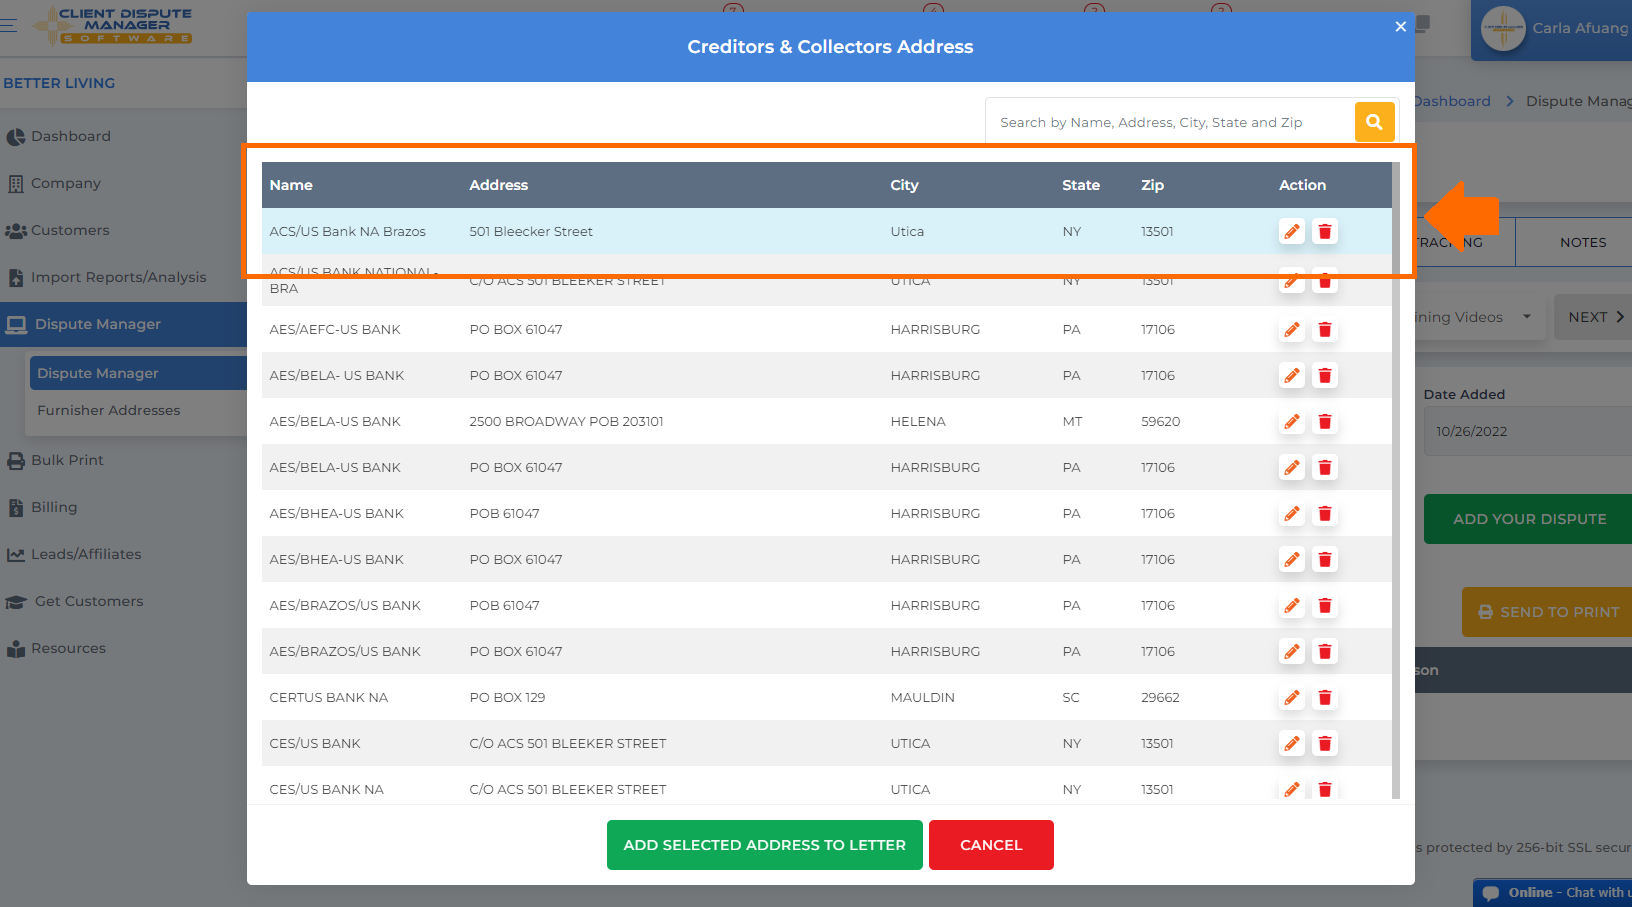Click the orange search magnifier button
This screenshot has height=907, width=1632.
point(1374,122)
